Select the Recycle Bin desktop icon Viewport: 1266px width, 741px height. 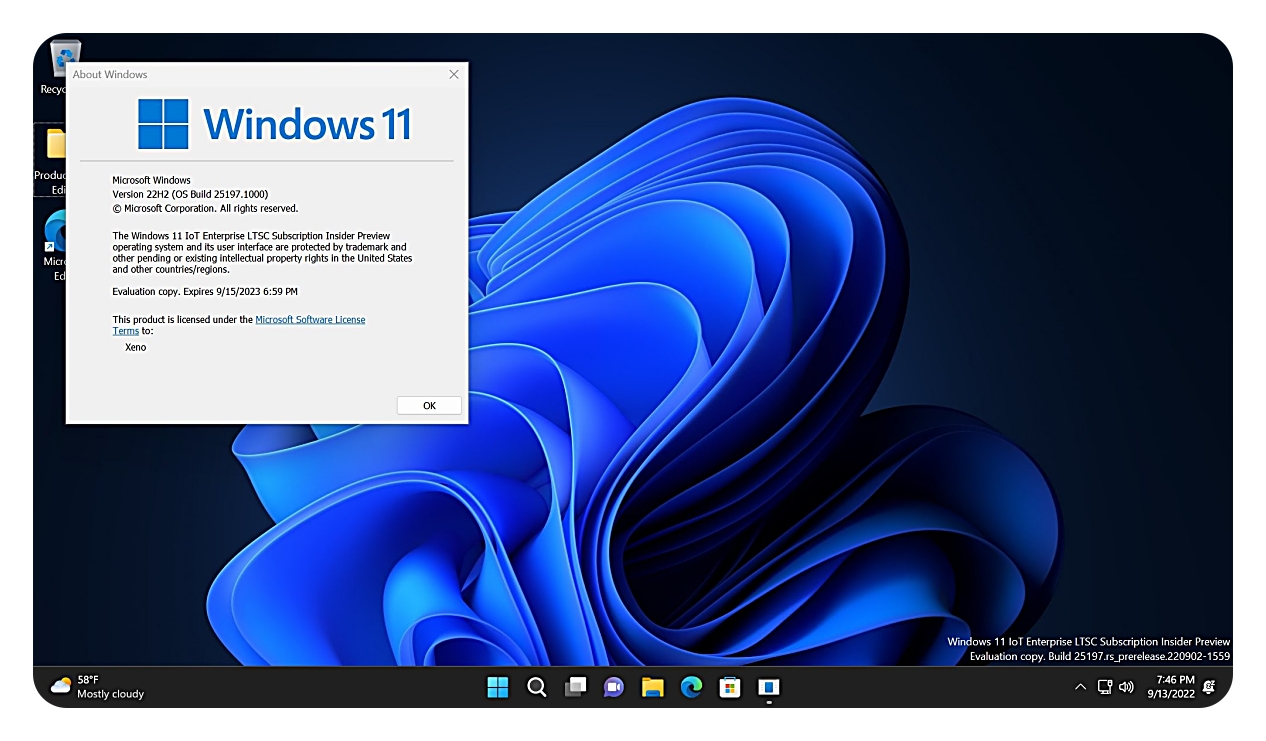(x=61, y=67)
